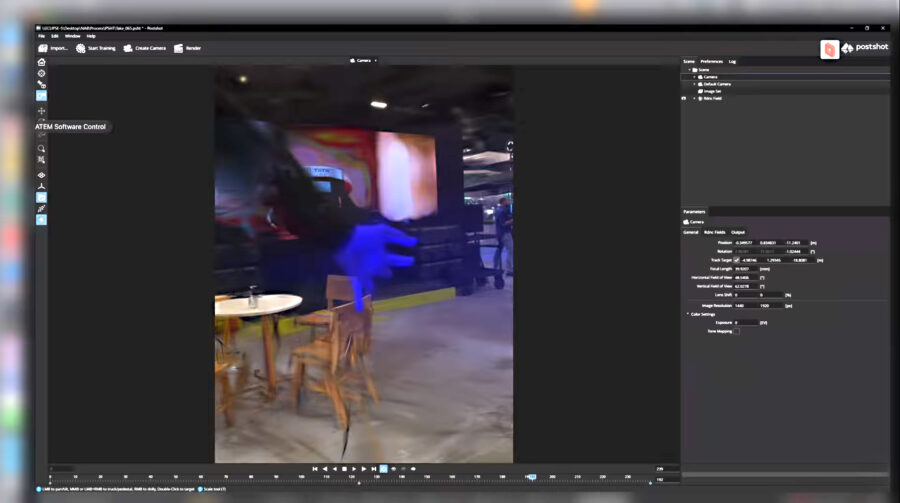Viewport: 900px width, 503px height.
Task: Click the red app badge beside Postshot logo
Action: [x=829, y=50]
